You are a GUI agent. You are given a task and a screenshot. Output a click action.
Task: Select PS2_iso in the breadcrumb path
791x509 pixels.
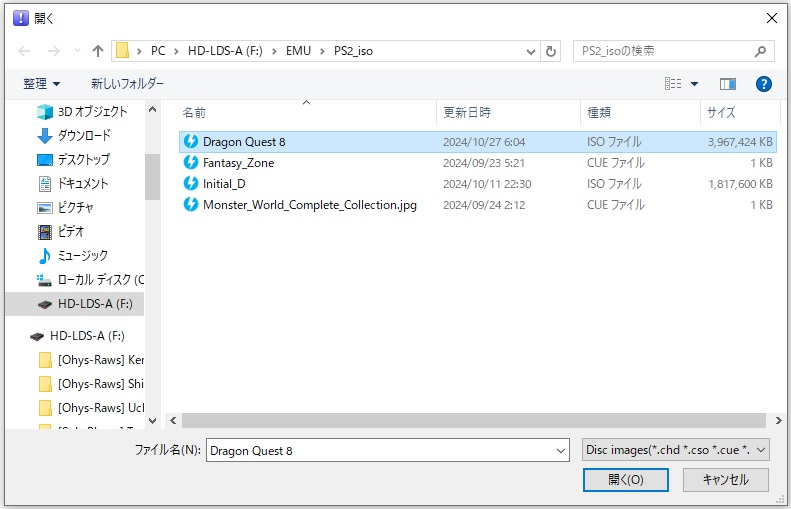(x=353, y=51)
